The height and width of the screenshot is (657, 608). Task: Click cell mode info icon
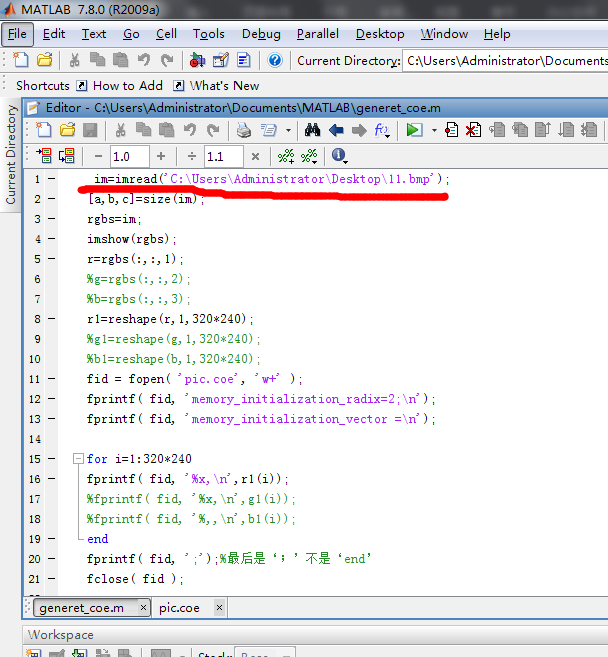(x=339, y=156)
